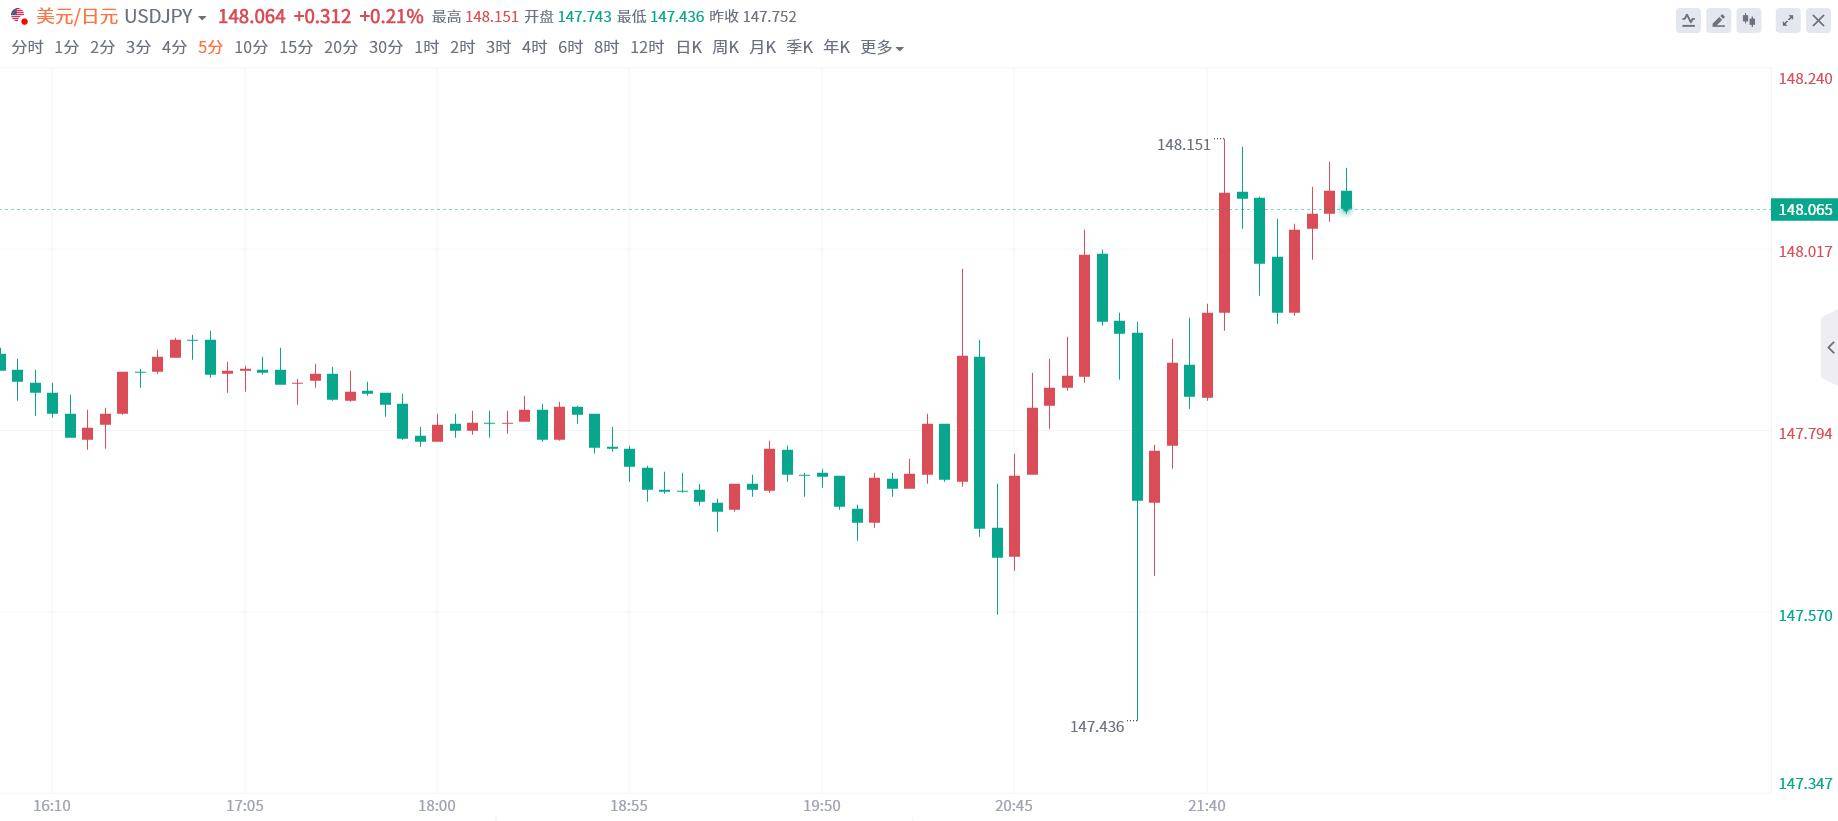Close the chart with the X icon
This screenshot has width=1838, height=821.
[1818, 20]
